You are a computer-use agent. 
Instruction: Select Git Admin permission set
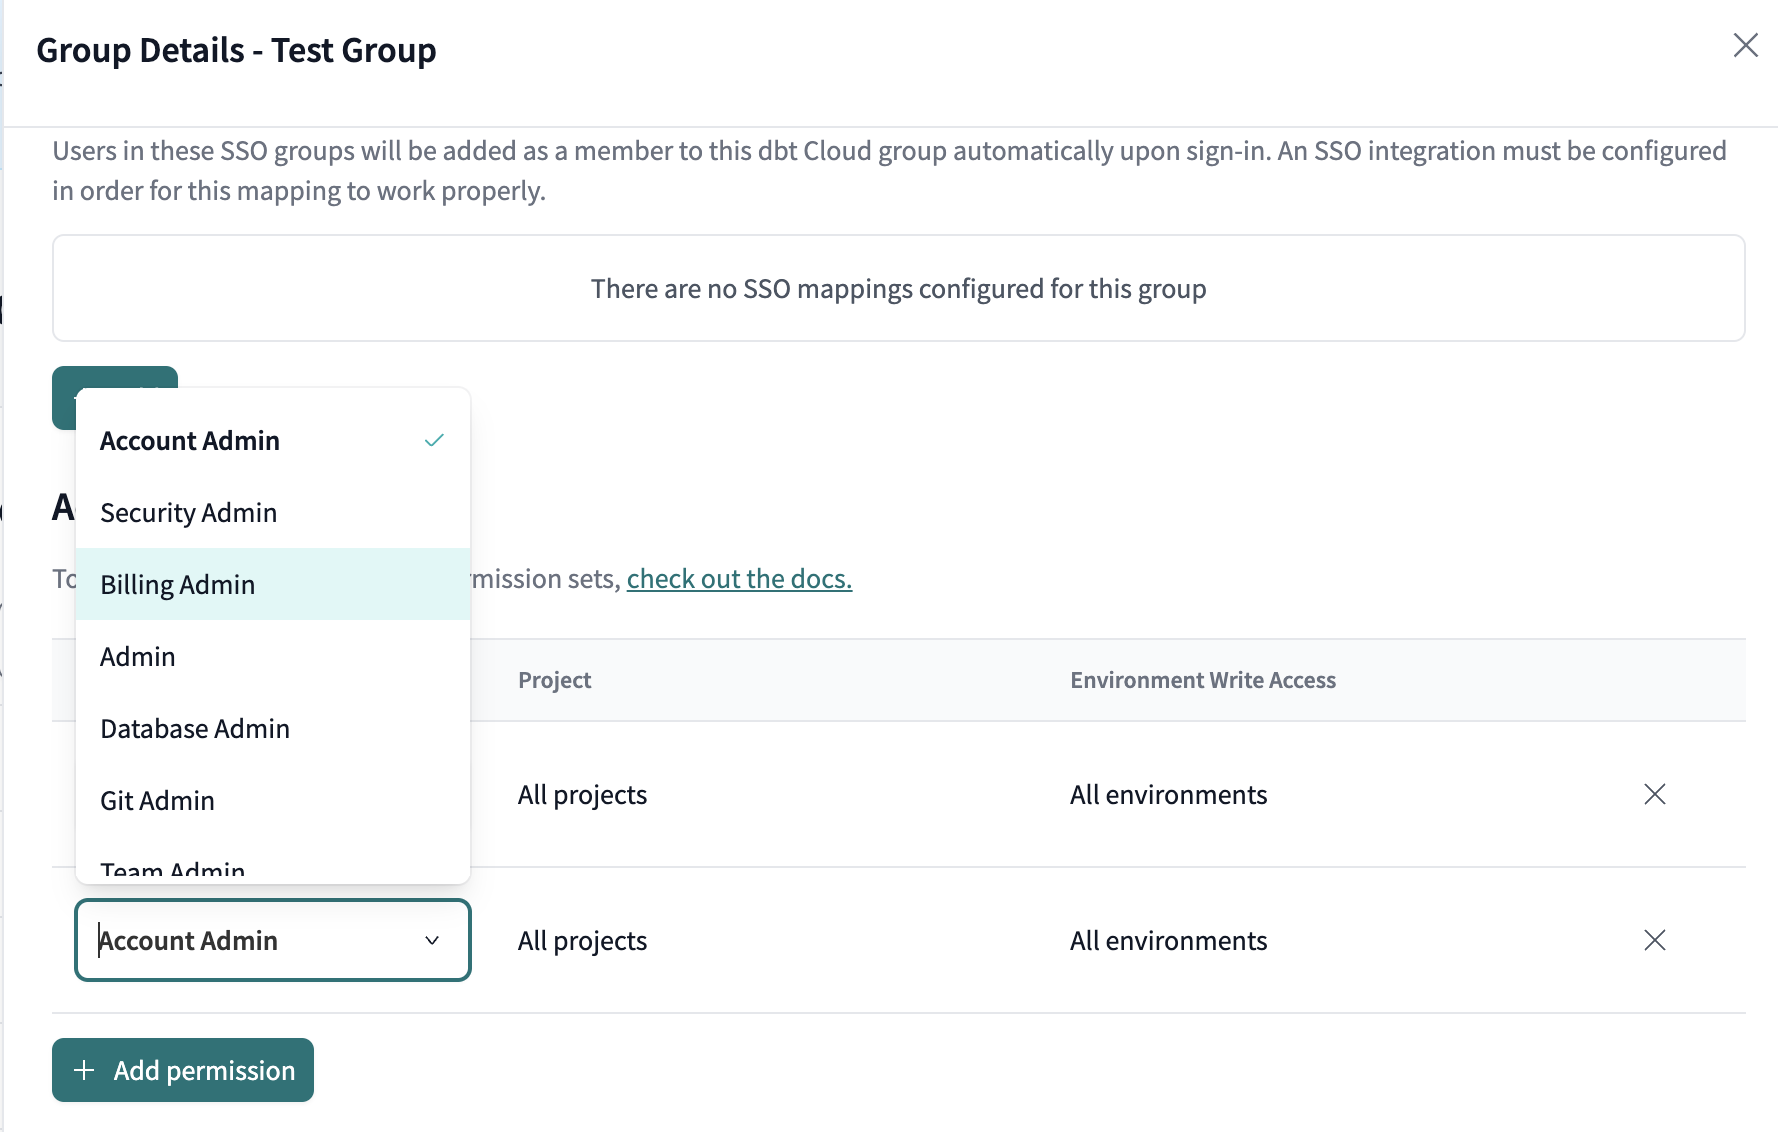[x=157, y=800]
